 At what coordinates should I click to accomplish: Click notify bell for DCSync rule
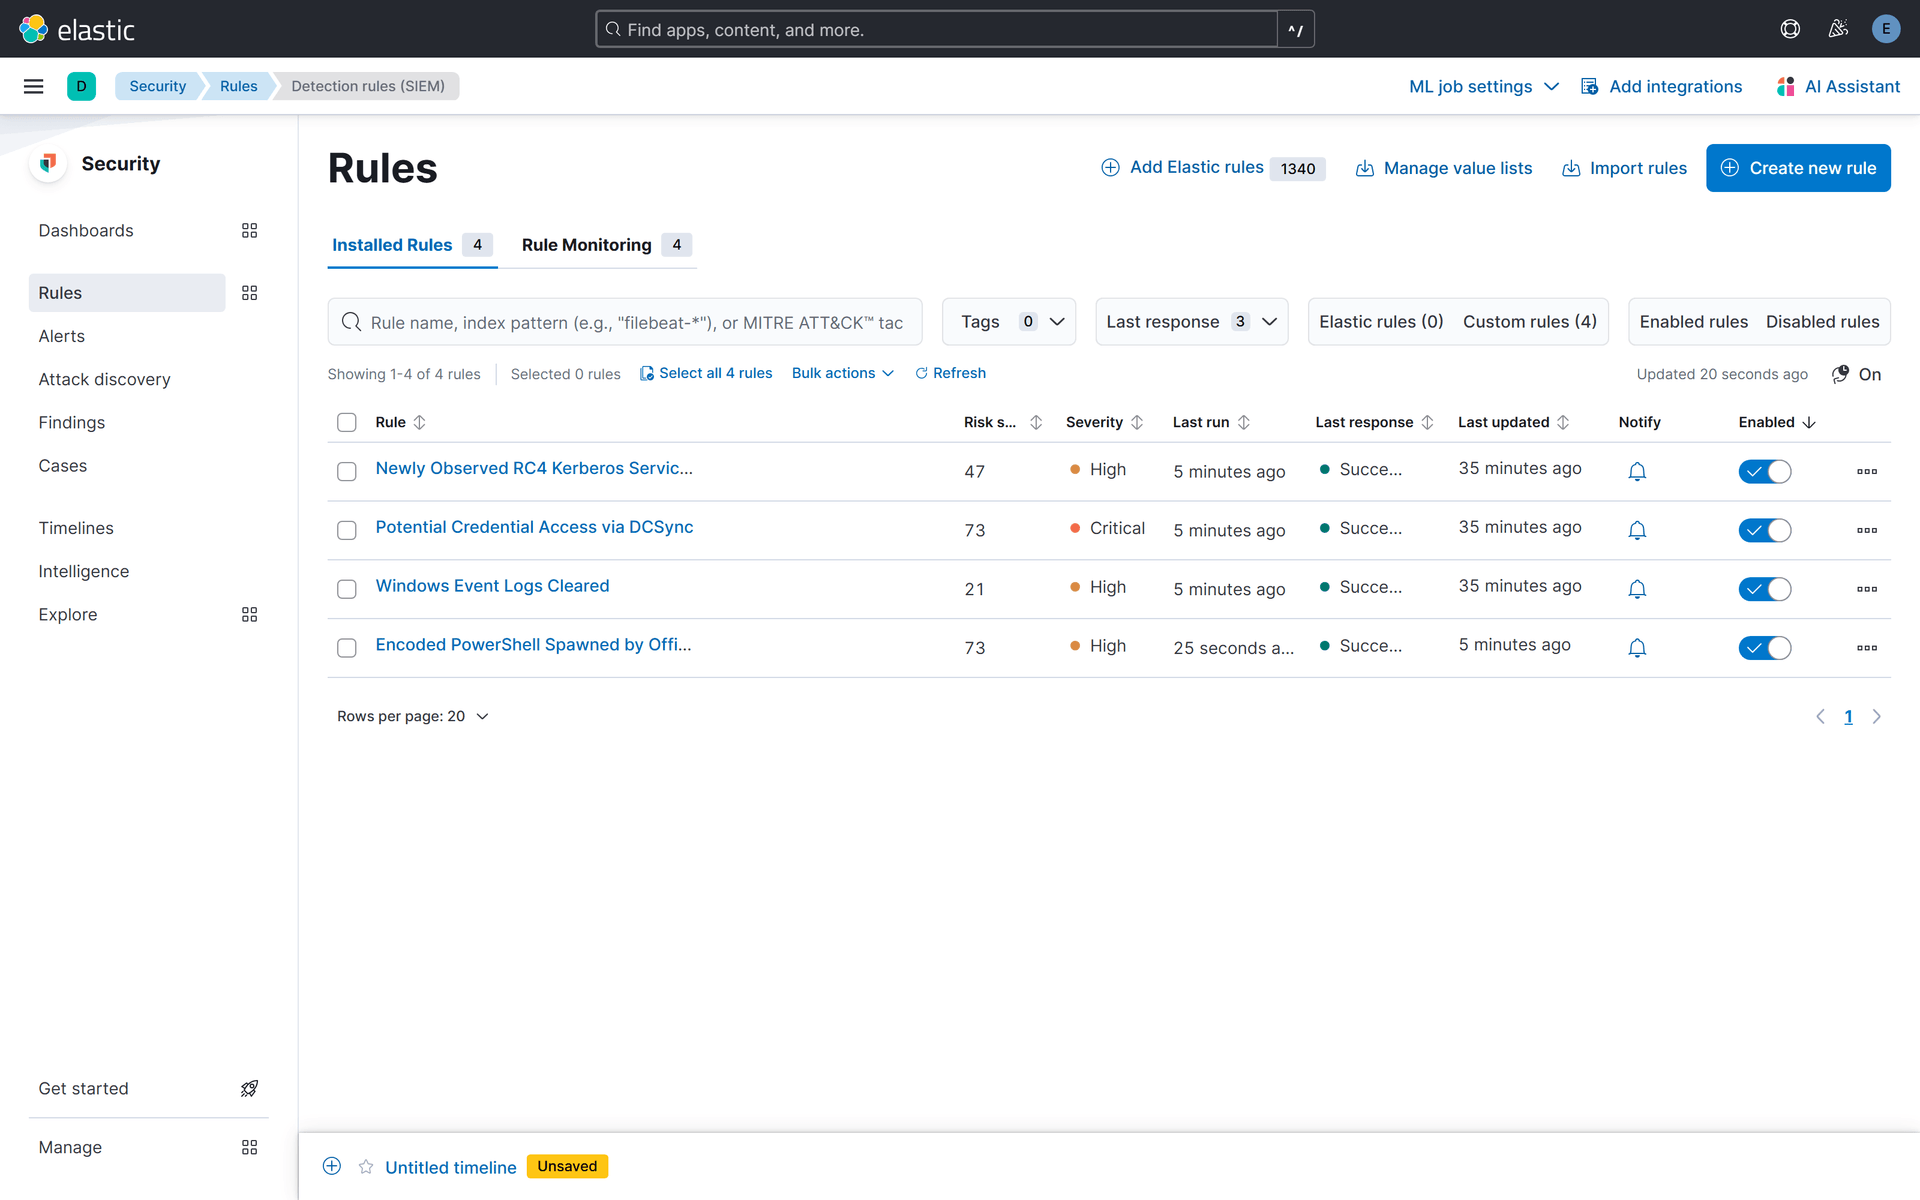[x=1637, y=530]
